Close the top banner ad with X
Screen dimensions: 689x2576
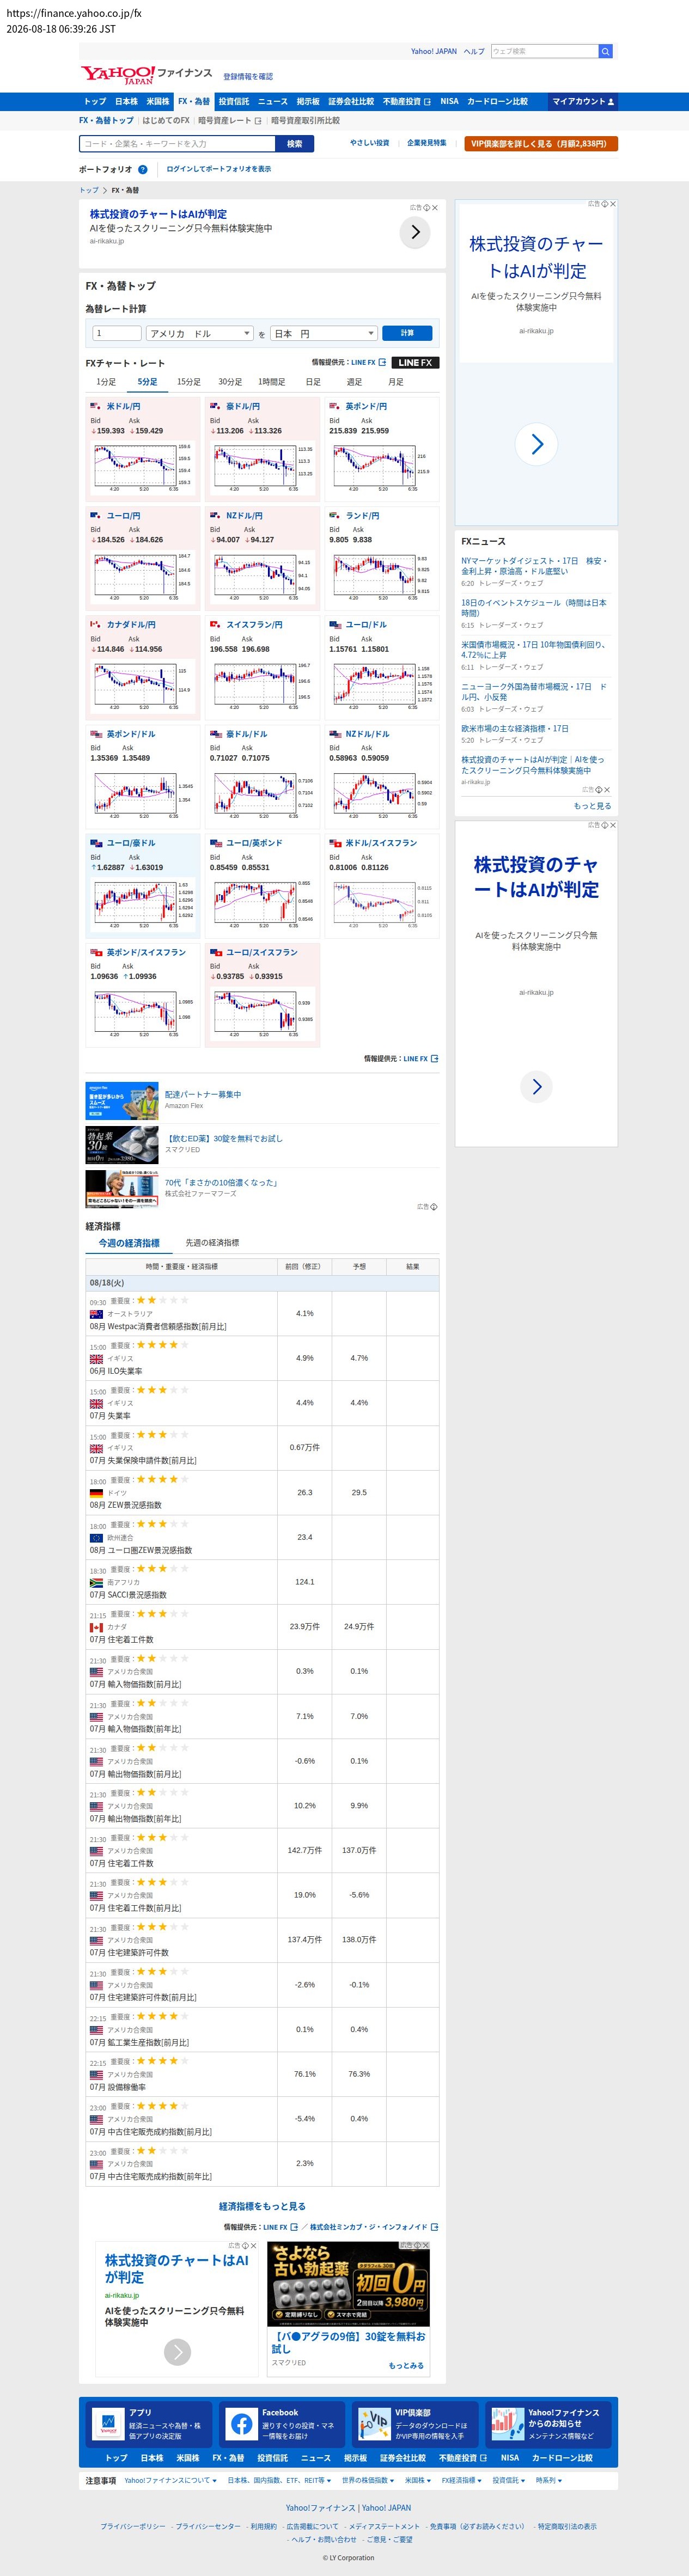coord(435,208)
